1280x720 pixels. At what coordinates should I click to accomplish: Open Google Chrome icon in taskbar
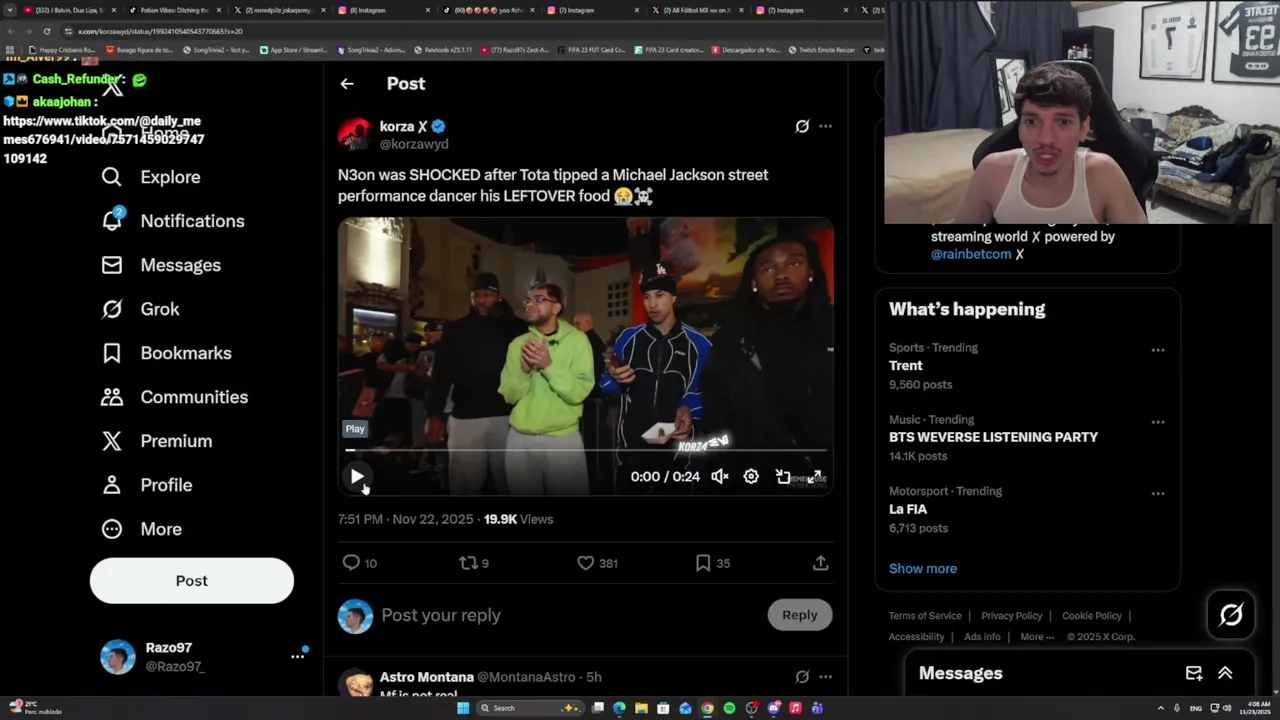click(x=707, y=708)
